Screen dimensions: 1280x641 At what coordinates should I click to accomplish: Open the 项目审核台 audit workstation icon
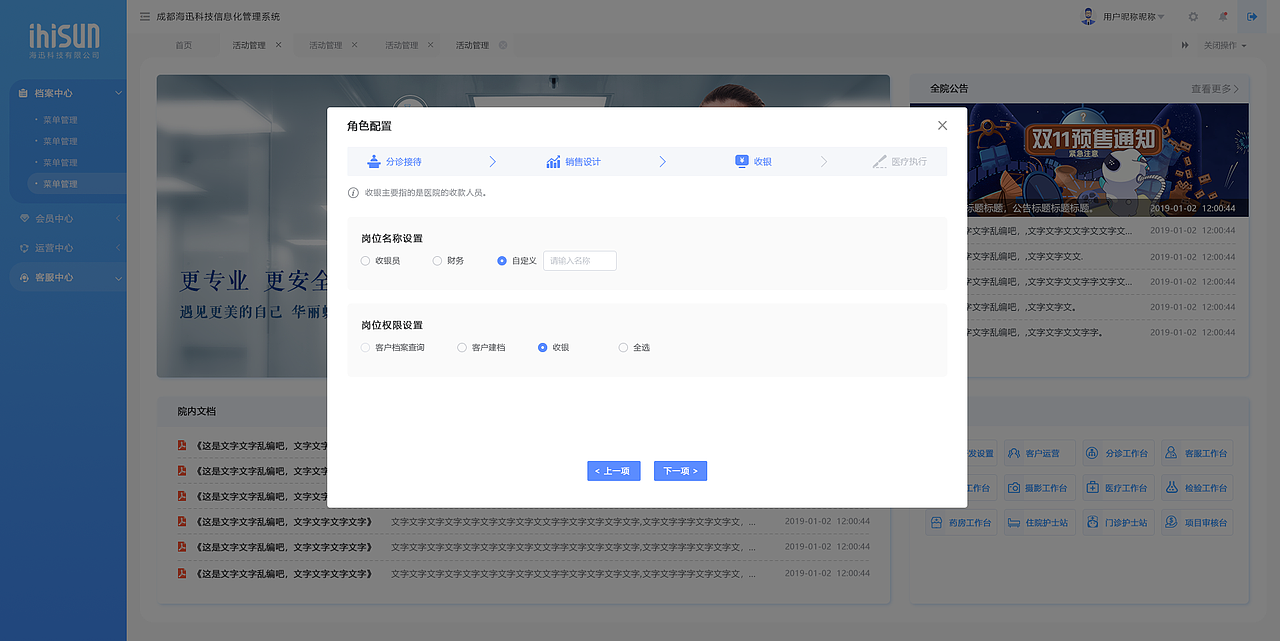click(x=1197, y=522)
